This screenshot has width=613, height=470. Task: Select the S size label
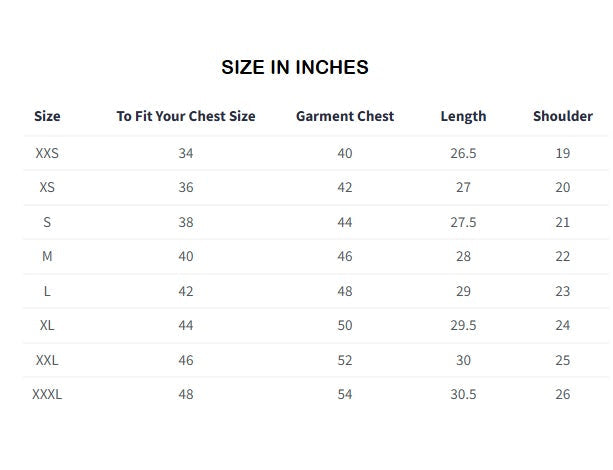coord(47,222)
